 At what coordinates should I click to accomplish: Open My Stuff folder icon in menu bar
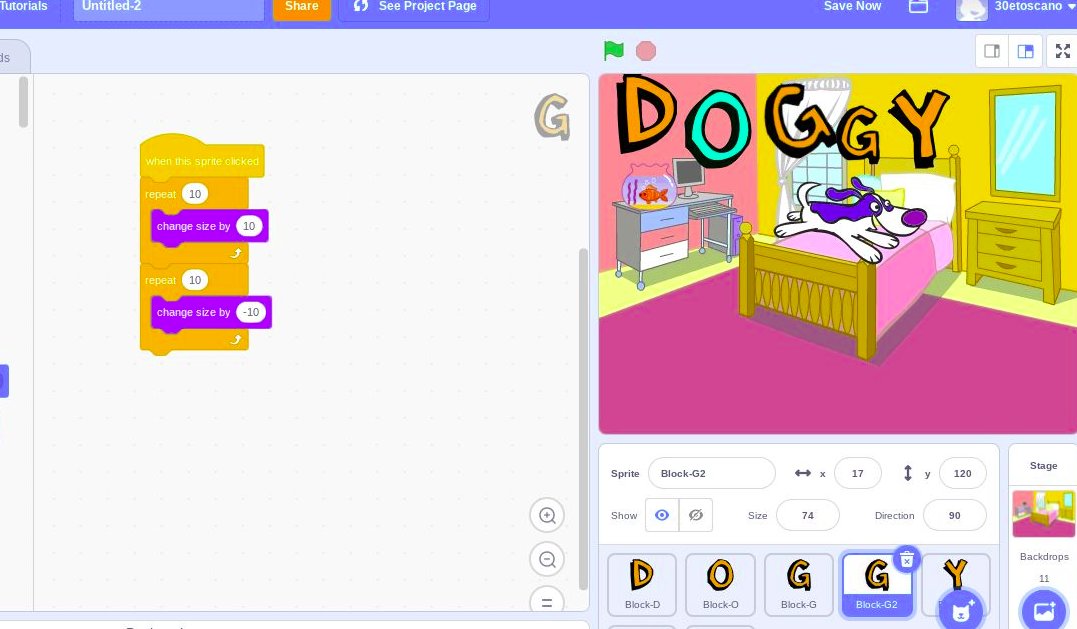pos(918,6)
